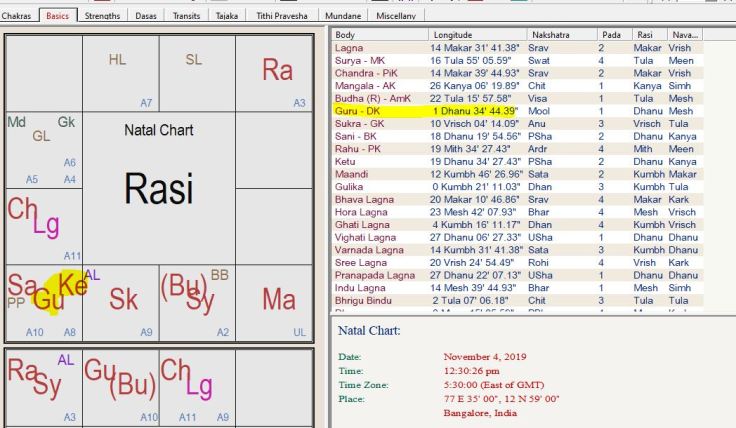Select the Ghati Lagna row
The image size is (736, 428).
(518, 225)
